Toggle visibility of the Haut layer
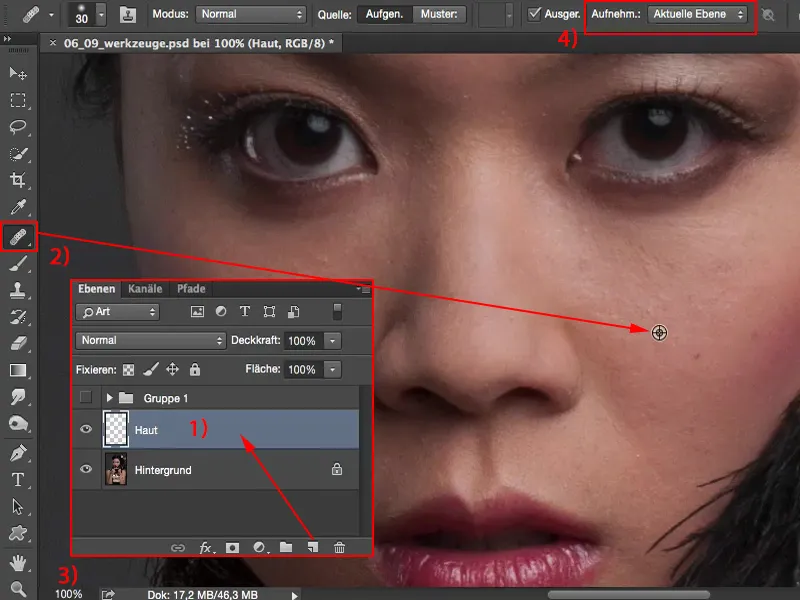The width and height of the screenshot is (800, 600). coord(86,429)
